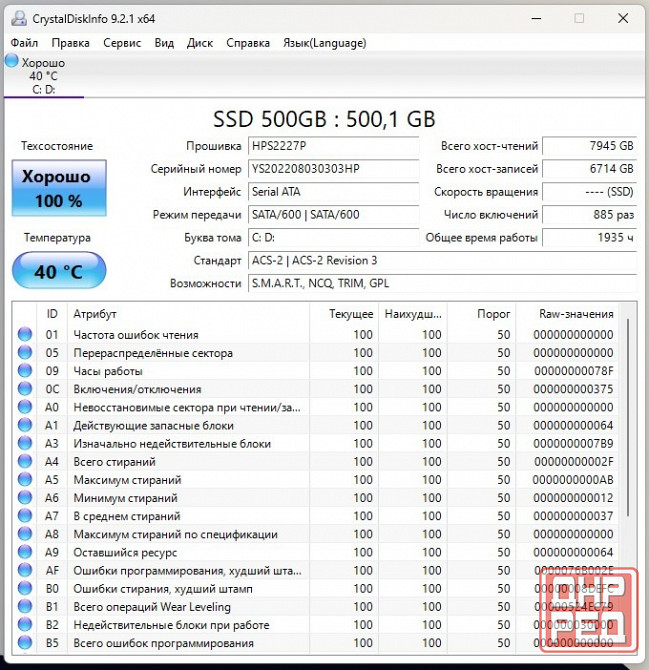Click status icon for attribute A6
649x670 pixels.
pos(25,497)
